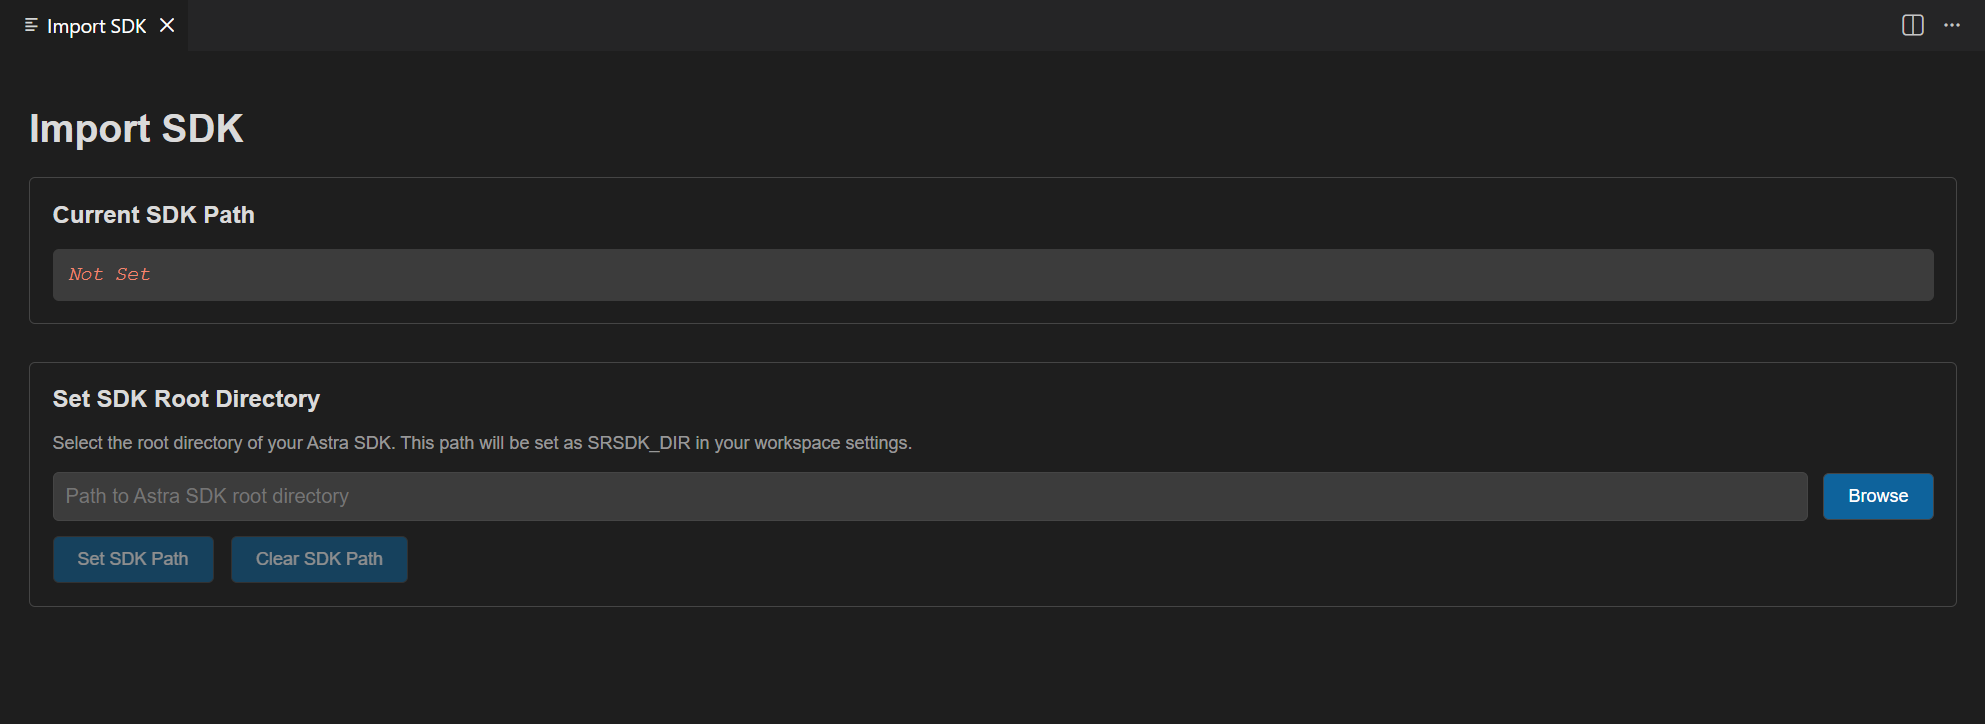This screenshot has width=1985, height=724.
Task: Click "Astra SDK" in the description sentence
Action: pos(349,443)
